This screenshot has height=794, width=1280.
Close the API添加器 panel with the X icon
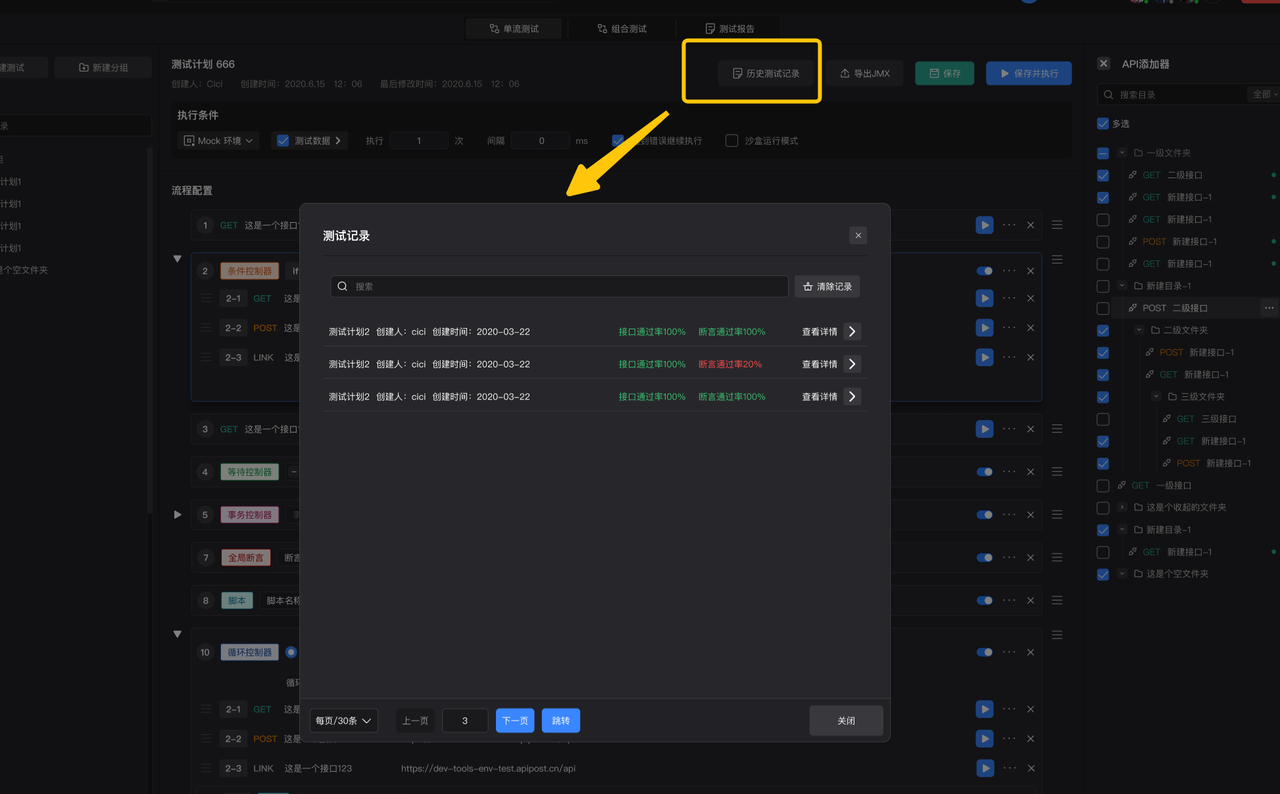pyautogui.click(x=1104, y=63)
